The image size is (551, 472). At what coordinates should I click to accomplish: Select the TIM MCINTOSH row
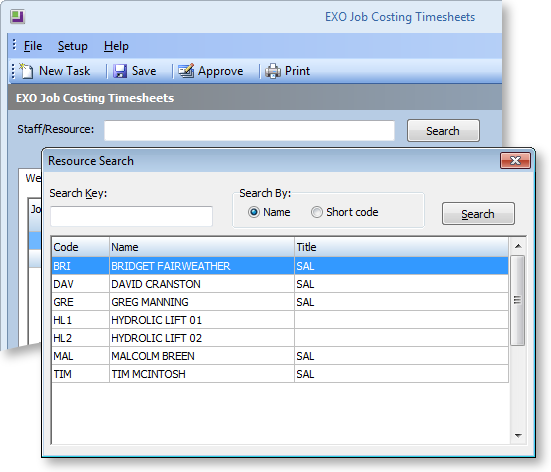280,374
